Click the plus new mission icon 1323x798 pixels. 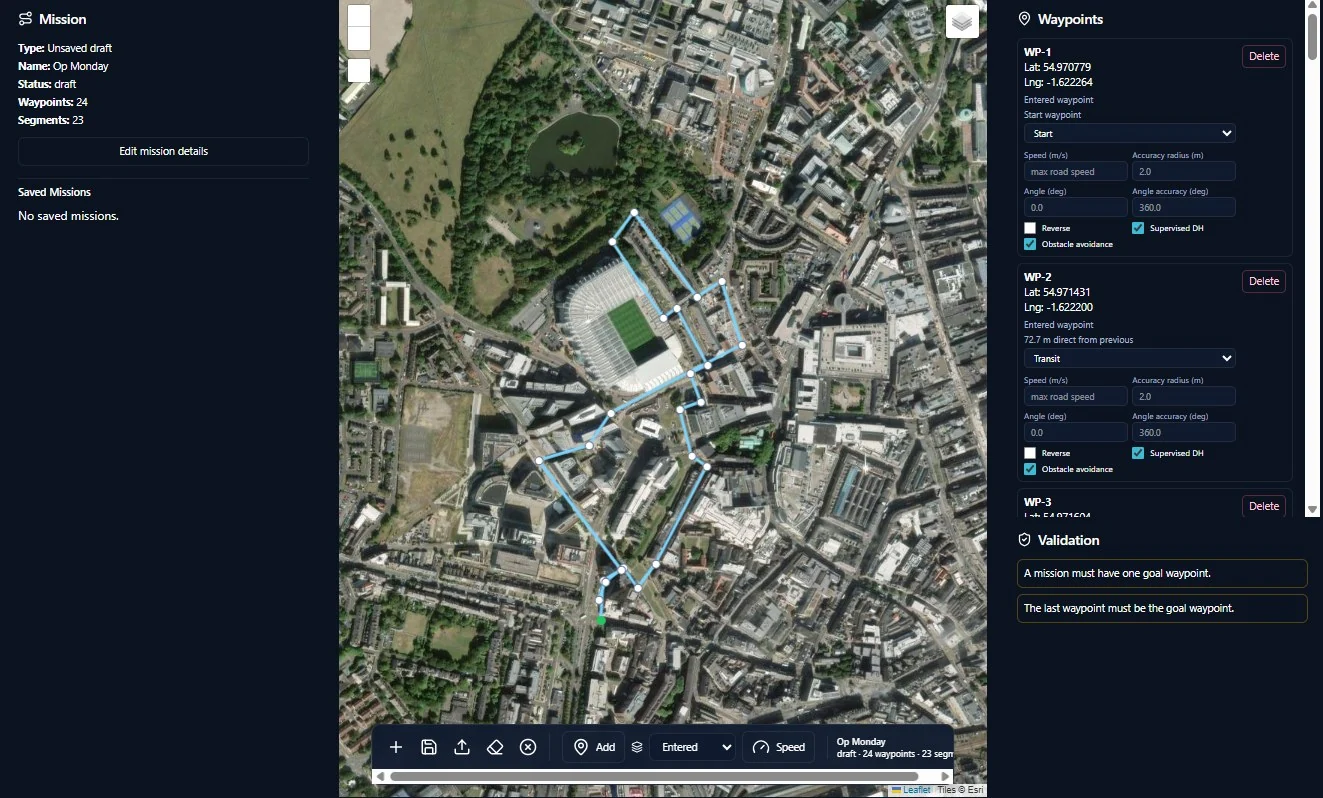click(x=396, y=747)
